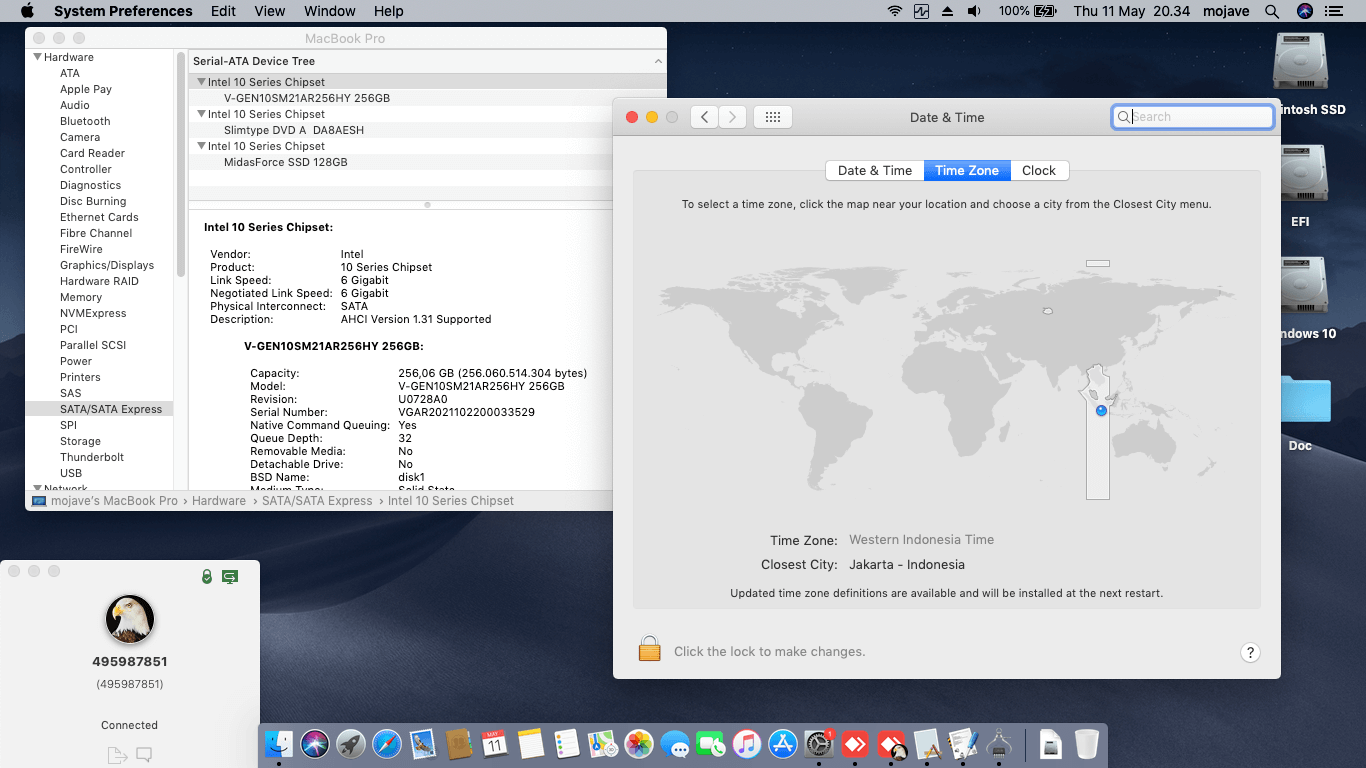This screenshot has width=1366, height=768.
Task: Collapse chipset row above V-GEN10SM21AR256HY
Action: point(202,82)
